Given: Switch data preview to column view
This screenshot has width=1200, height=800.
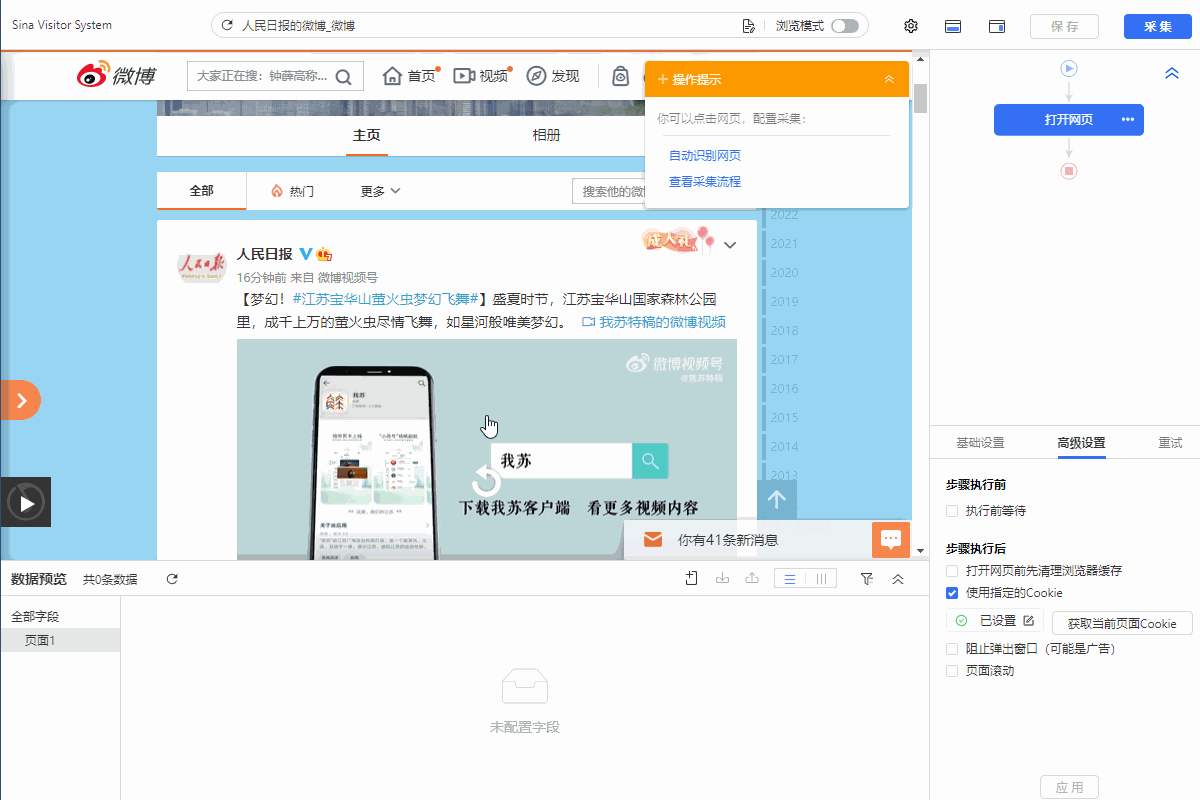Looking at the screenshot, I should [x=821, y=579].
